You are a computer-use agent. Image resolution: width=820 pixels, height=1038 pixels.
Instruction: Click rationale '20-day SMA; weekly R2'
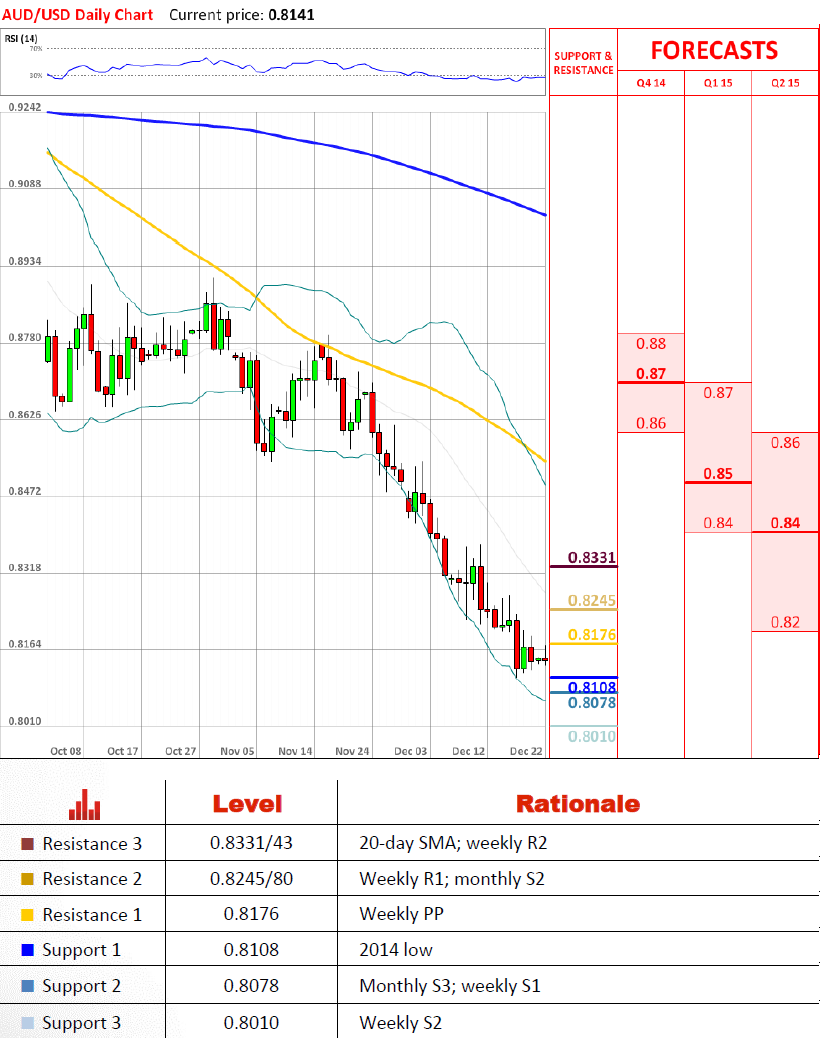(x=453, y=843)
